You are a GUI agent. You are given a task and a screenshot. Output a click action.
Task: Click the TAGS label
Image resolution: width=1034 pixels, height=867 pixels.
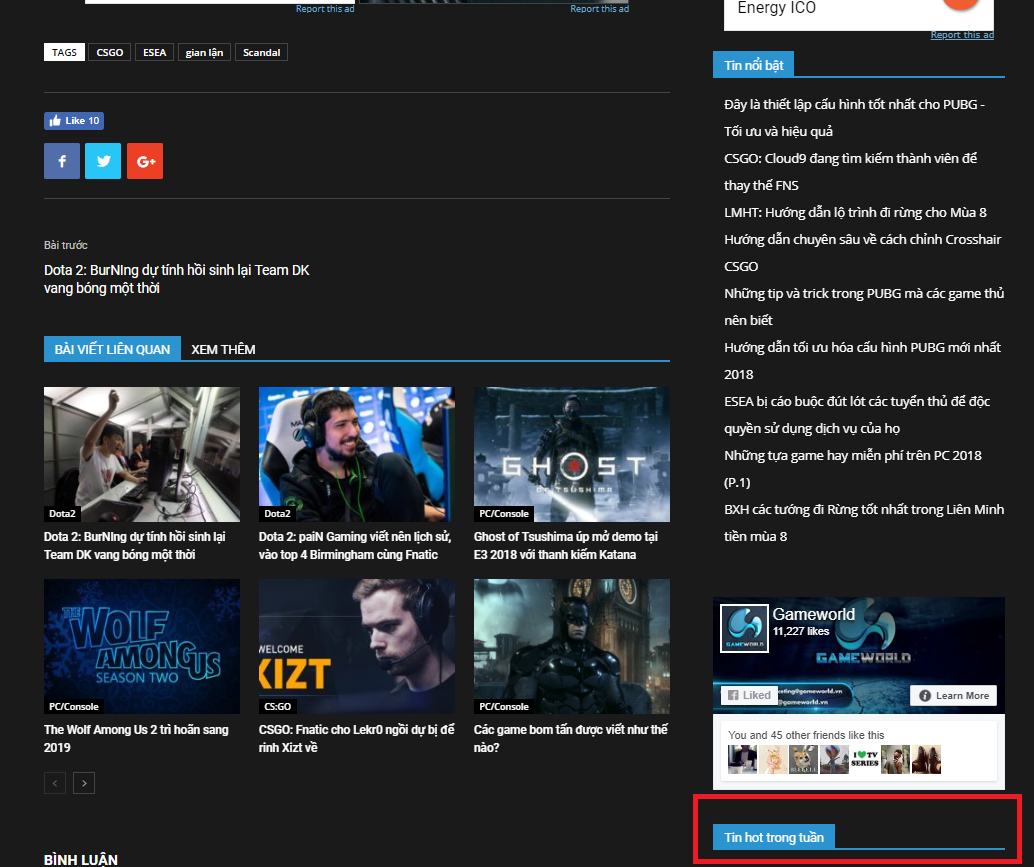tap(64, 52)
